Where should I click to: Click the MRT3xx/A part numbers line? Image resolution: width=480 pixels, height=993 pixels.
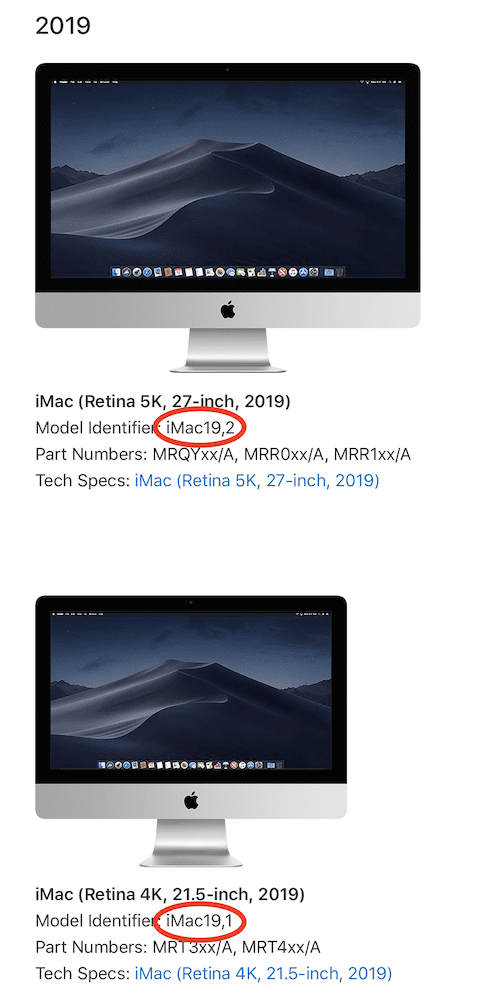click(178, 947)
